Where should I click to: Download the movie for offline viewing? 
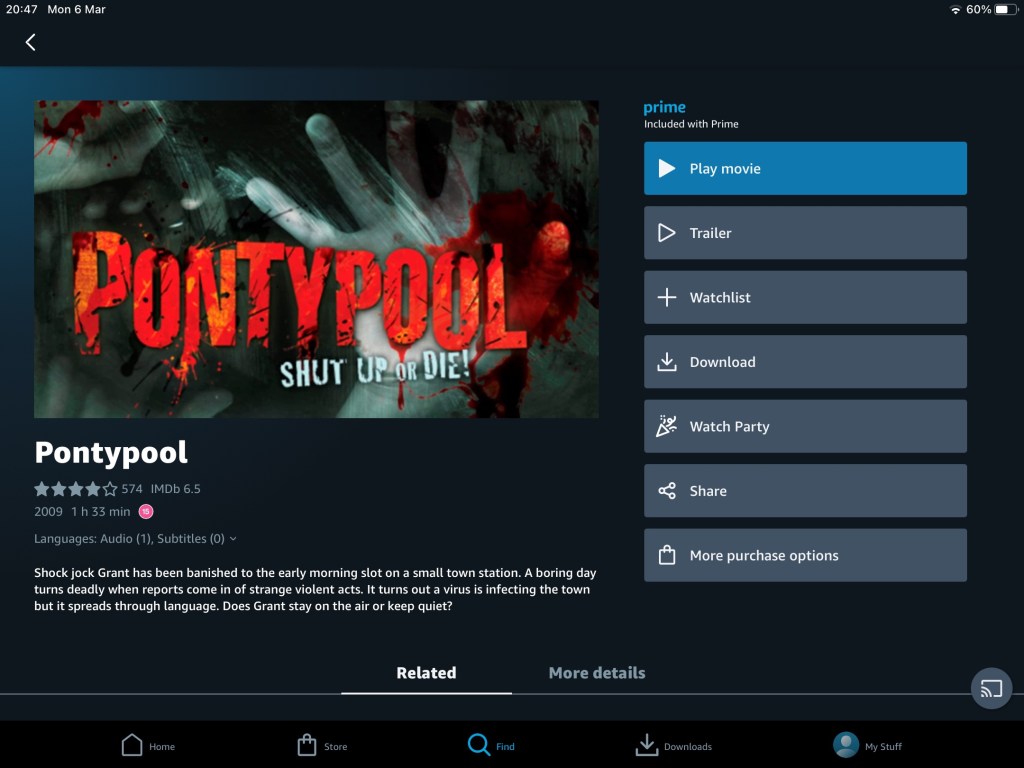tap(805, 362)
